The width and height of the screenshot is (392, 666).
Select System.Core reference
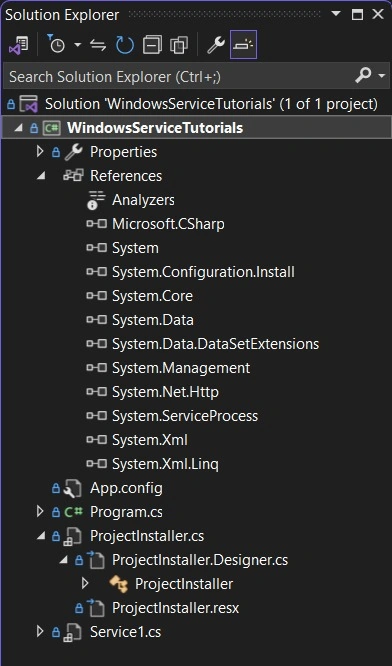pyautogui.click(x=152, y=296)
